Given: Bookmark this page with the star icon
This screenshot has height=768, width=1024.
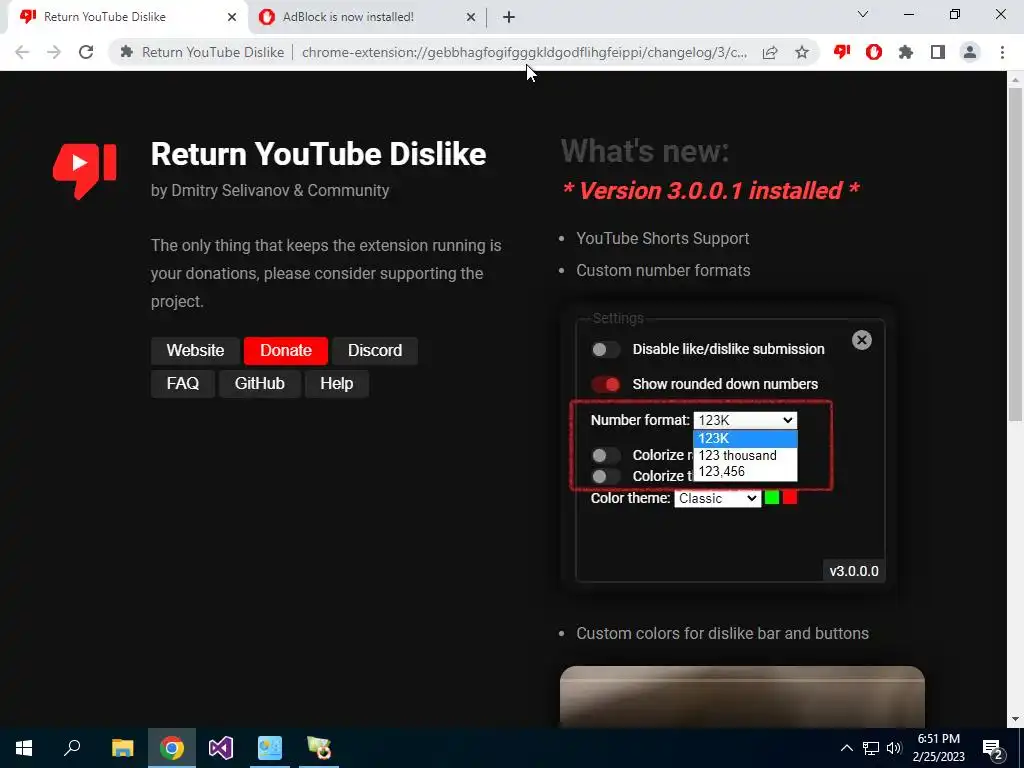Looking at the screenshot, I should coord(802,52).
